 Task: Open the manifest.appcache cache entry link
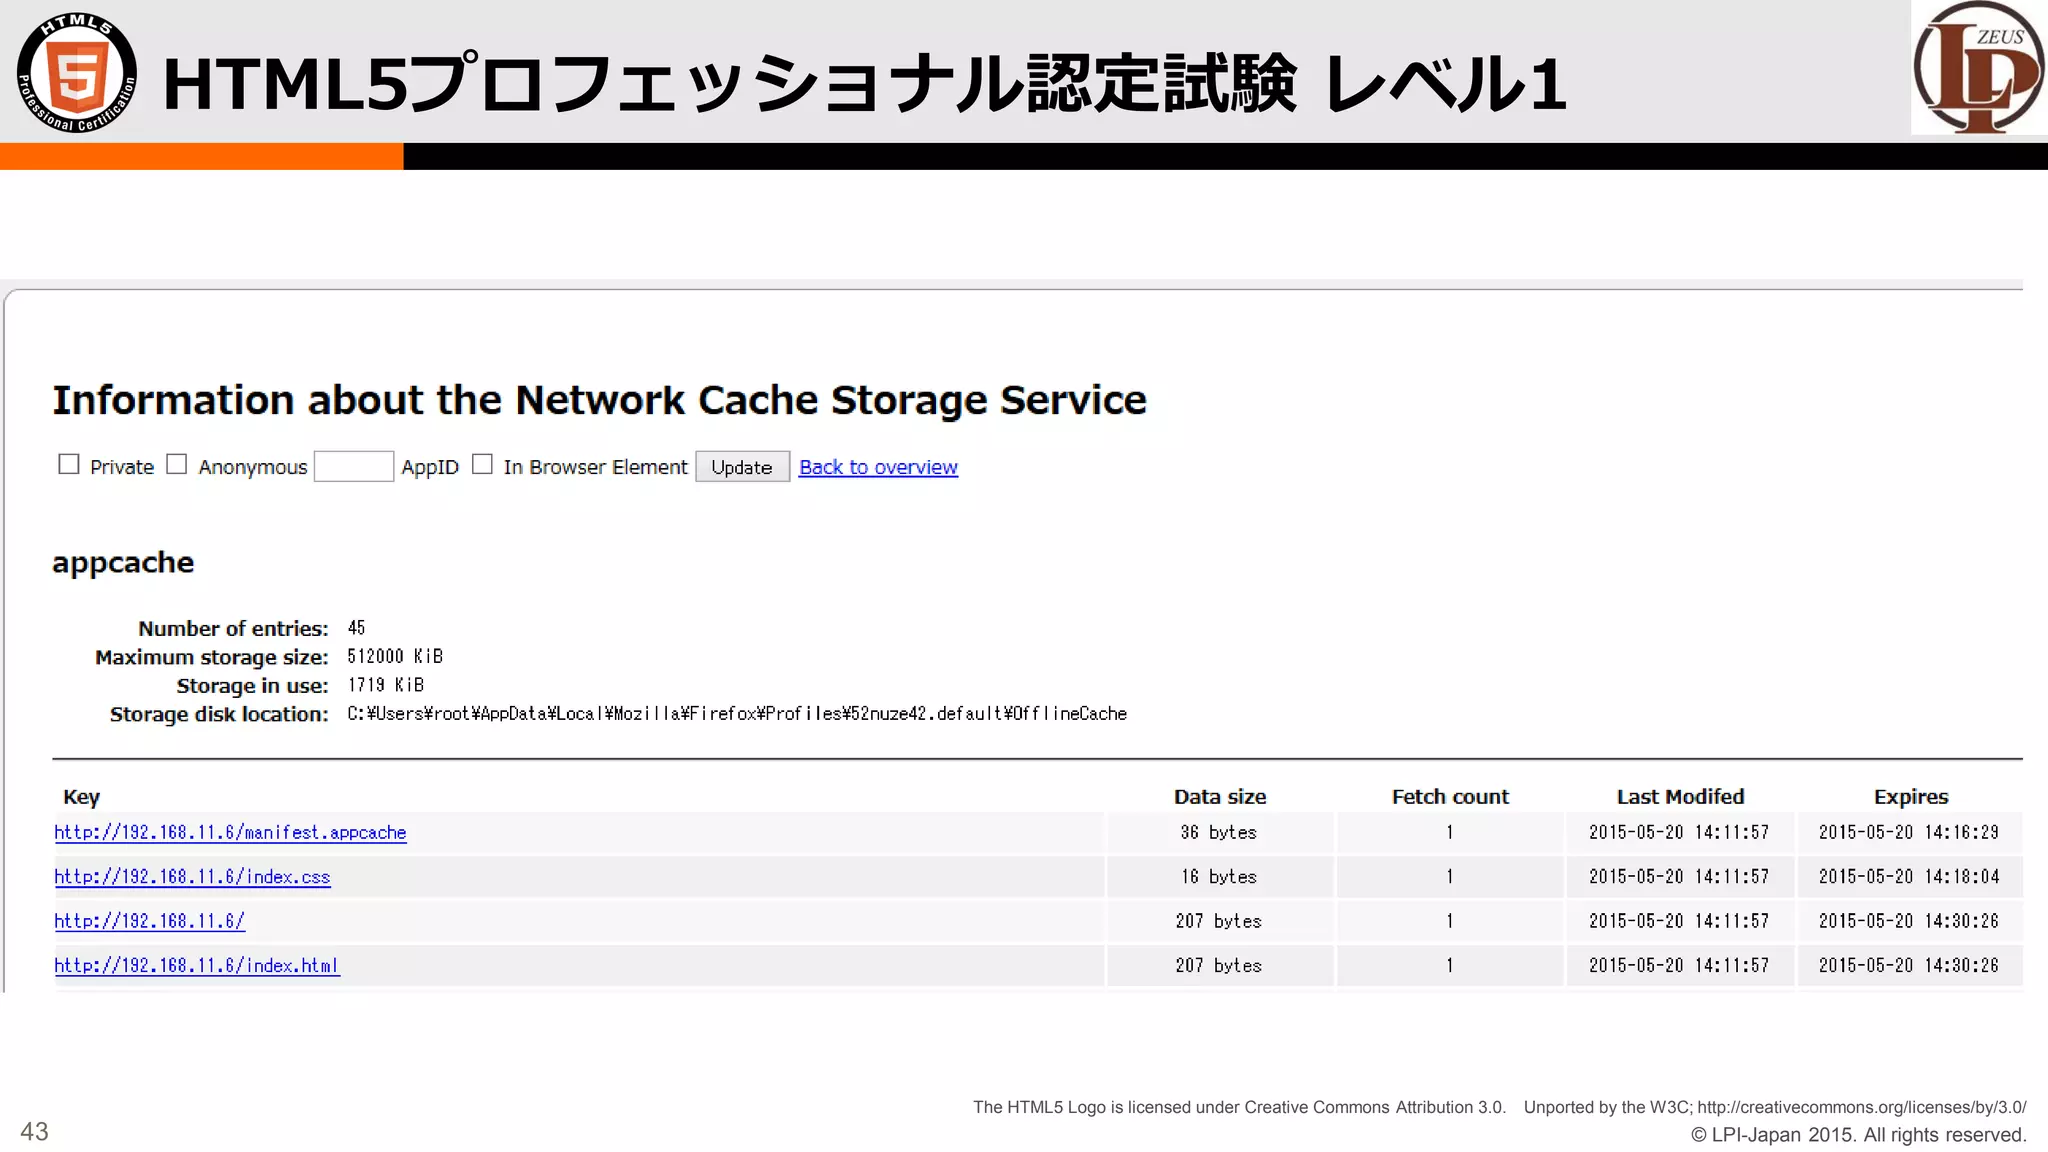tap(230, 832)
